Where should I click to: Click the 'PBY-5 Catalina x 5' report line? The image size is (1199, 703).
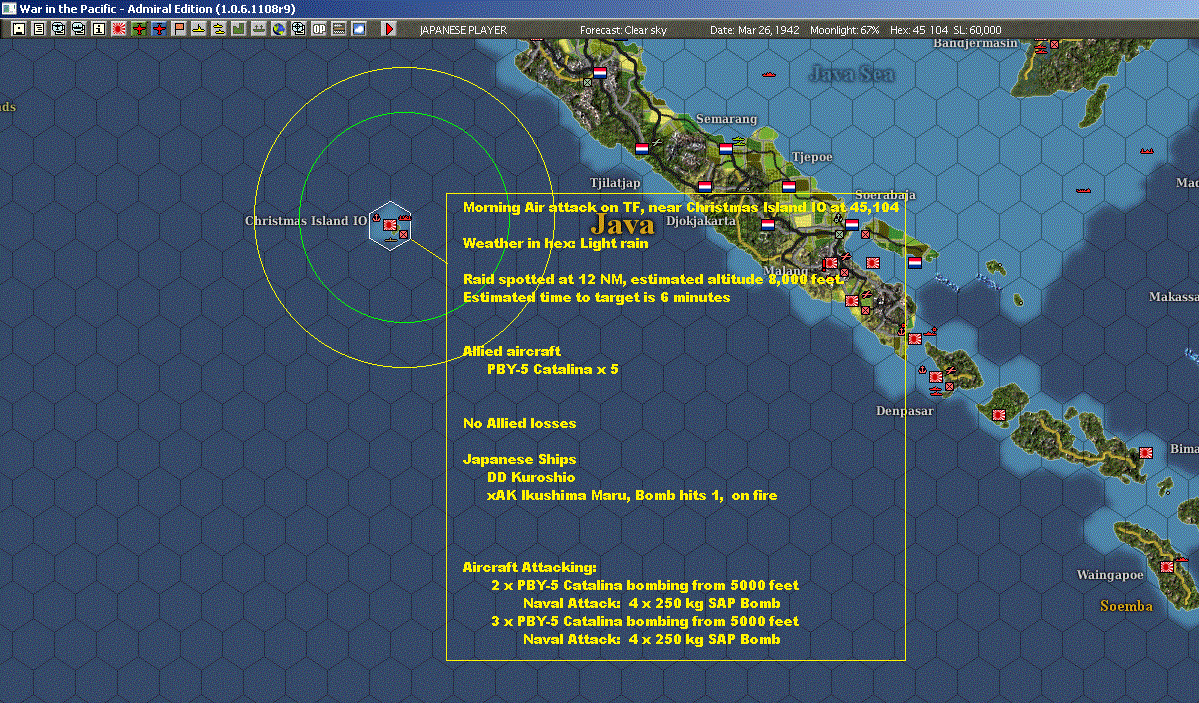(553, 369)
